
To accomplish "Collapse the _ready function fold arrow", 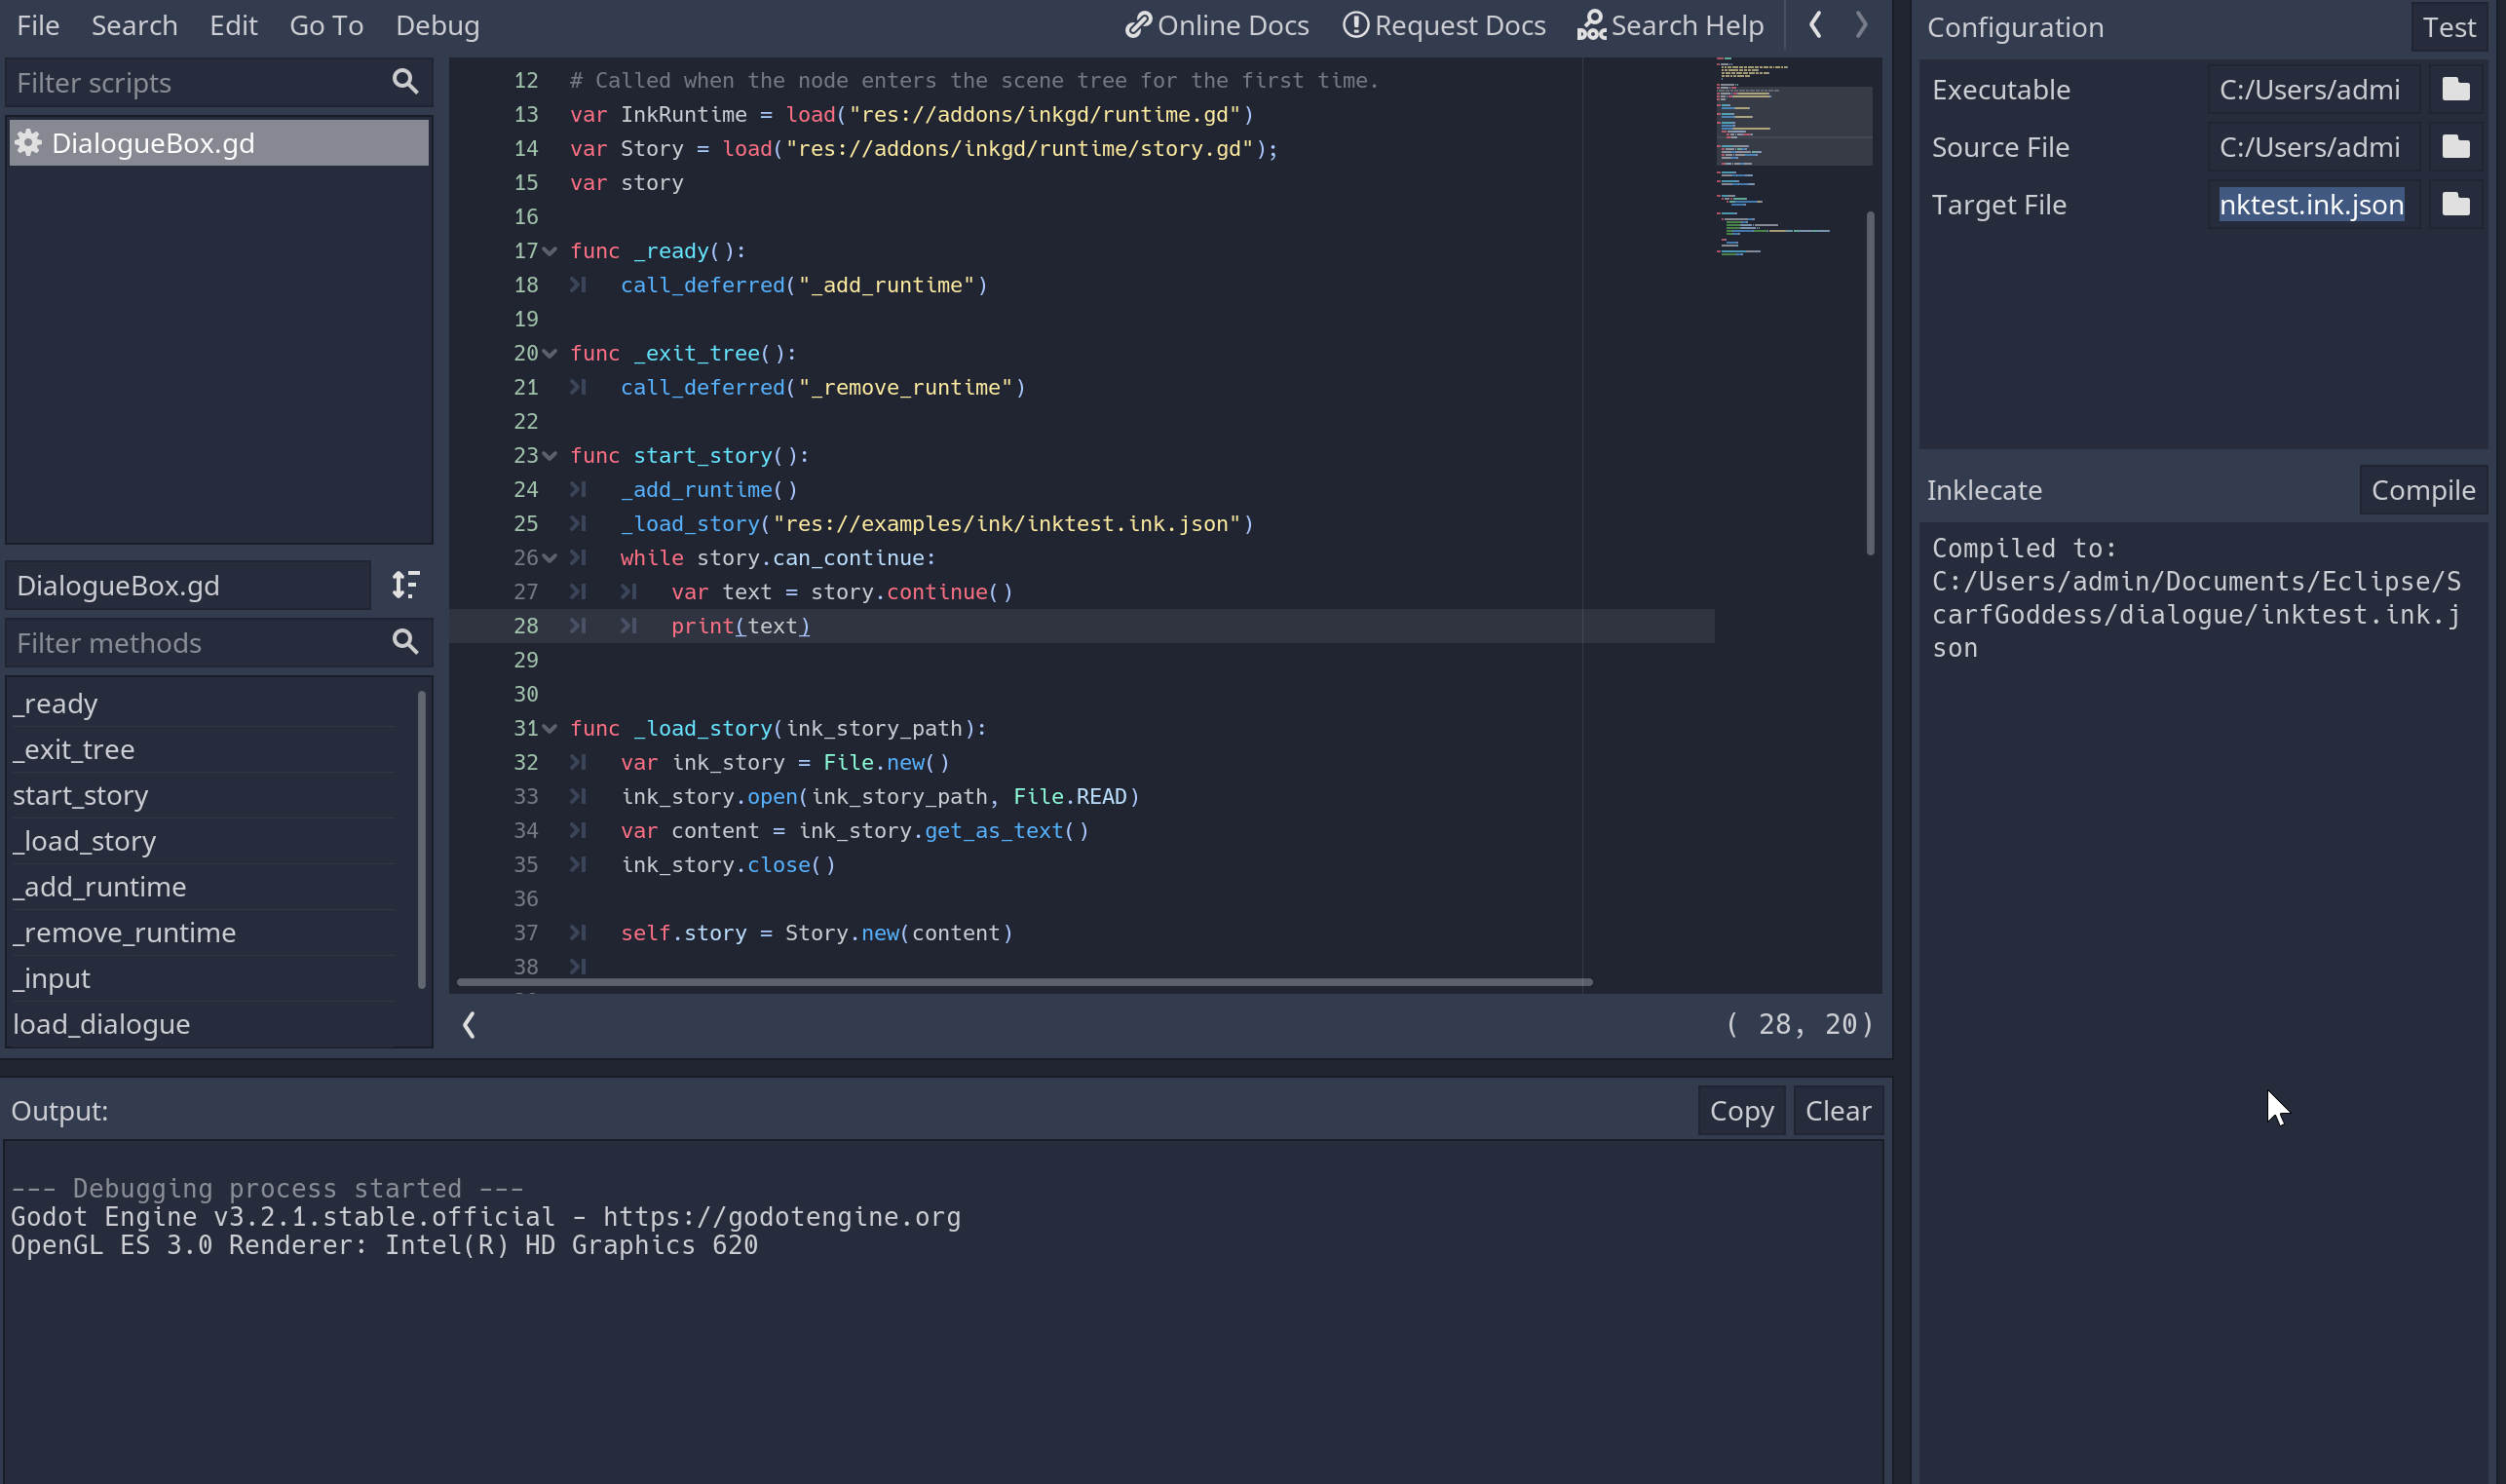I will pyautogui.click(x=550, y=251).
